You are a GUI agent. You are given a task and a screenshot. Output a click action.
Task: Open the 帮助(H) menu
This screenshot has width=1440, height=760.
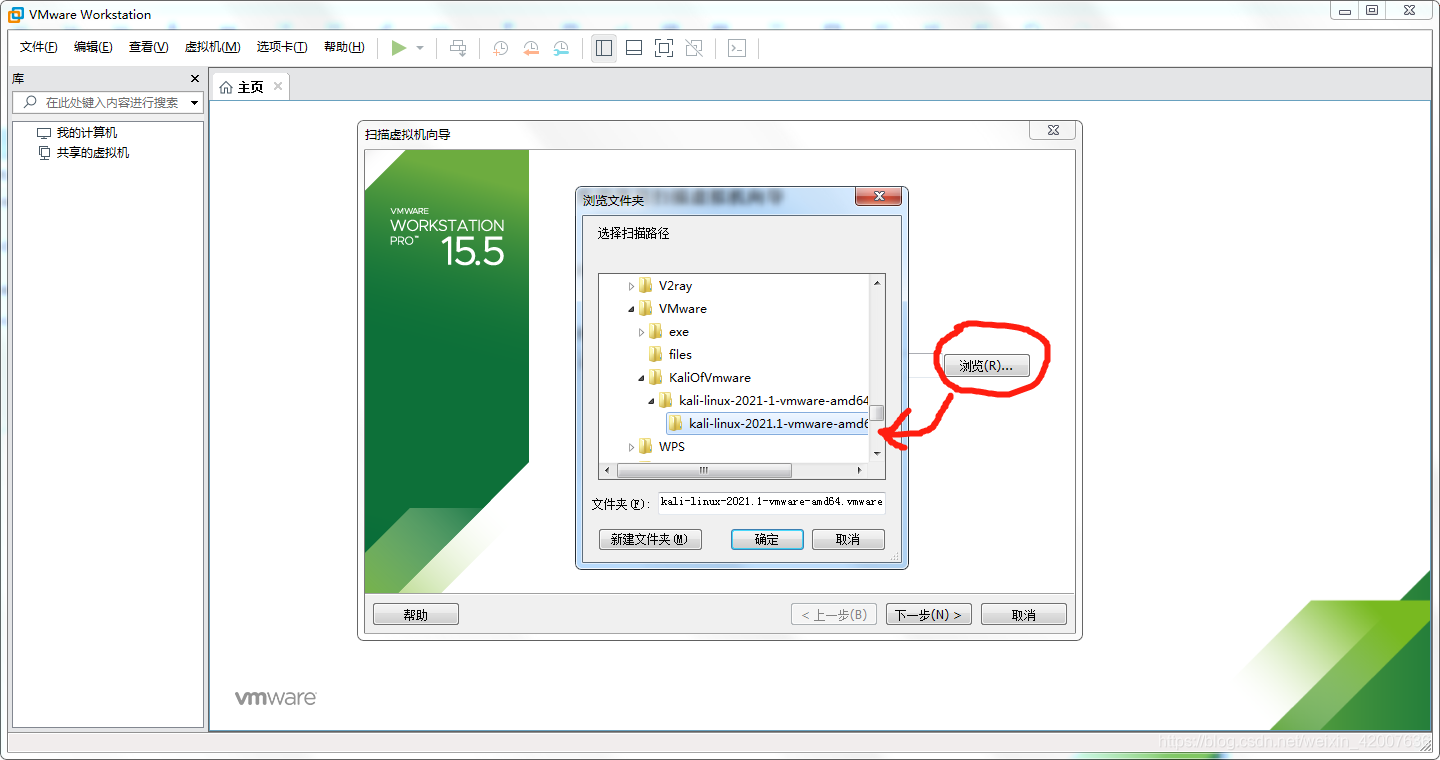344,47
